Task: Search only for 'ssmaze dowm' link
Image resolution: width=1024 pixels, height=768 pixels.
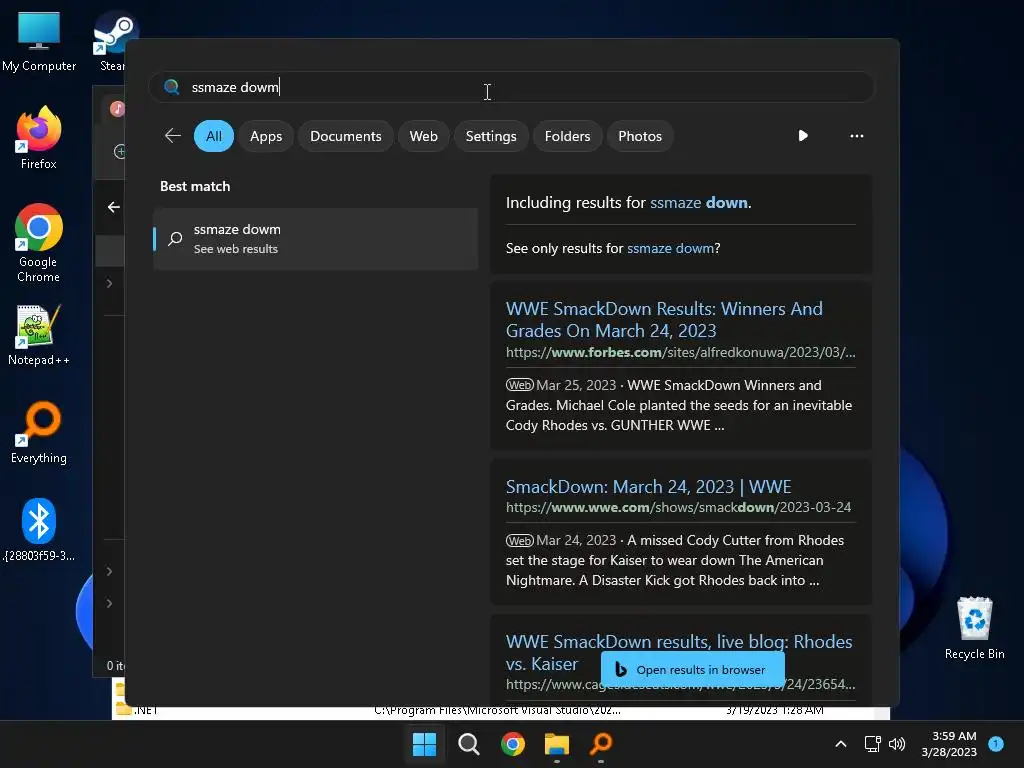Action: 670,248
